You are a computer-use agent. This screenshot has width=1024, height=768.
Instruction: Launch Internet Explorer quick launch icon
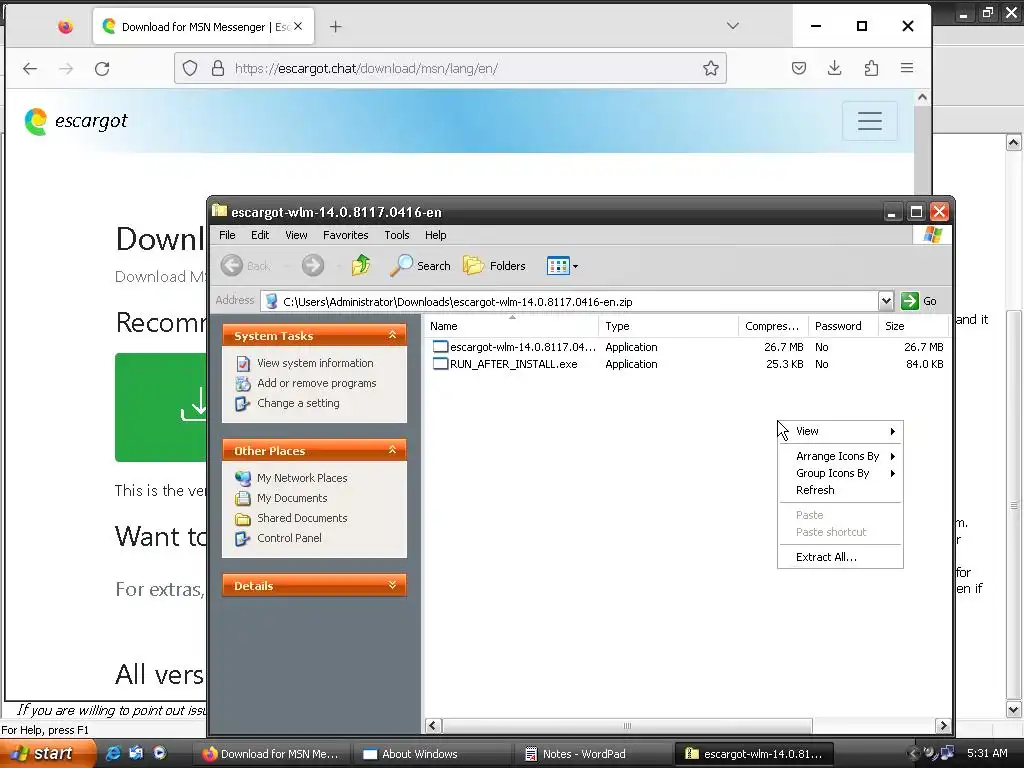point(113,754)
